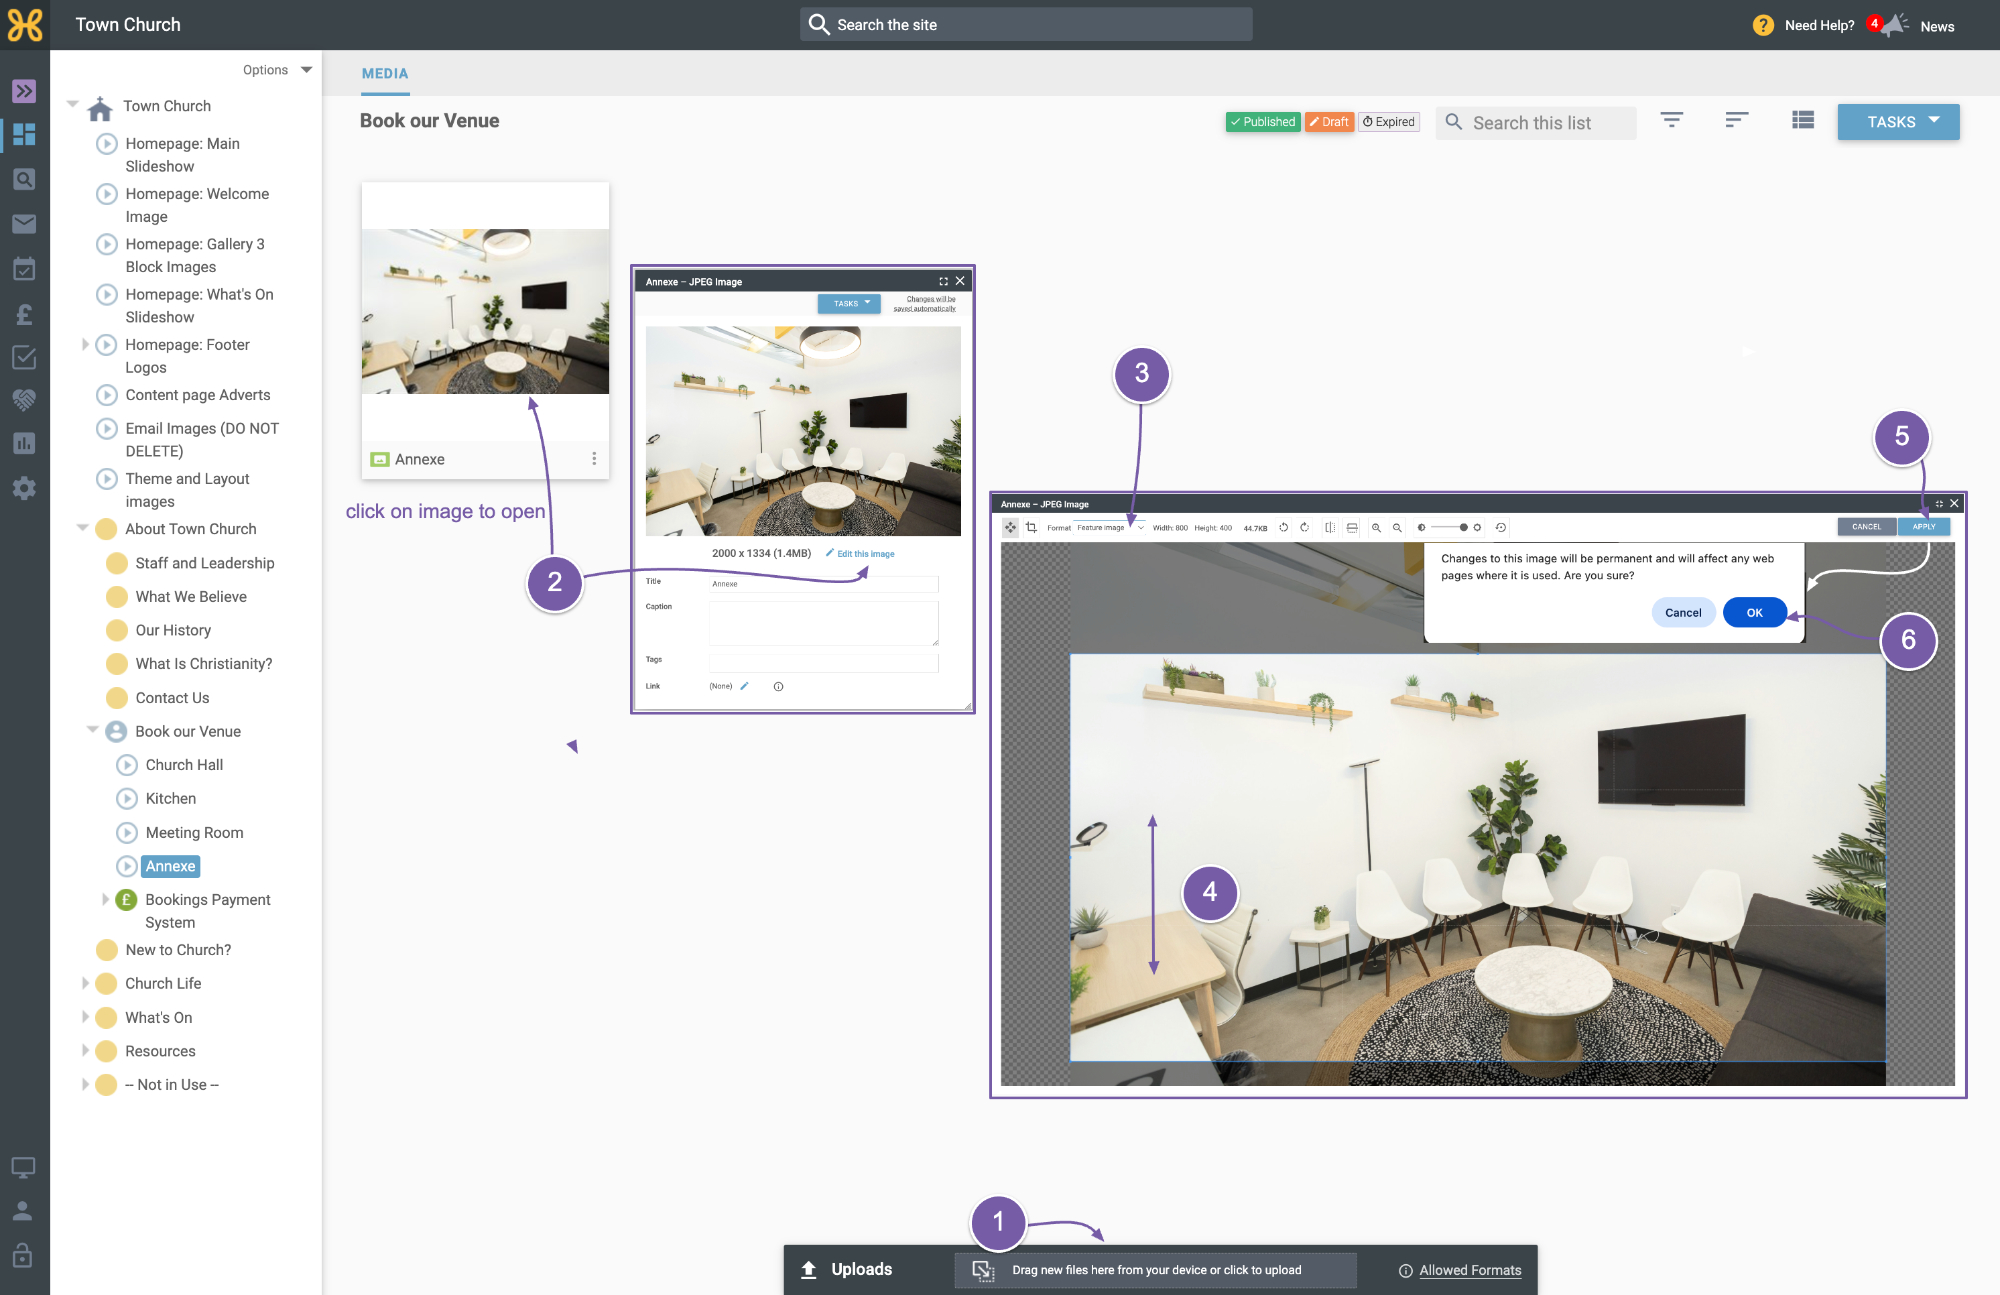Image resolution: width=2000 pixels, height=1295 pixels.
Task: Click the yellow logo in top-left corner
Action: pyautogui.click(x=25, y=25)
